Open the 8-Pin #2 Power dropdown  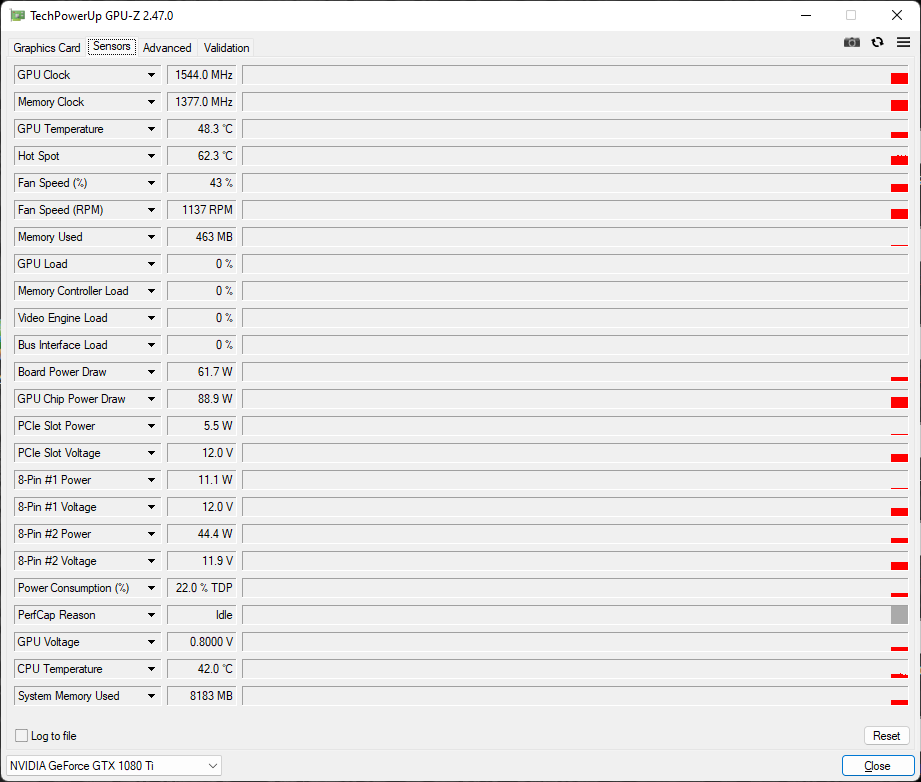coord(151,534)
